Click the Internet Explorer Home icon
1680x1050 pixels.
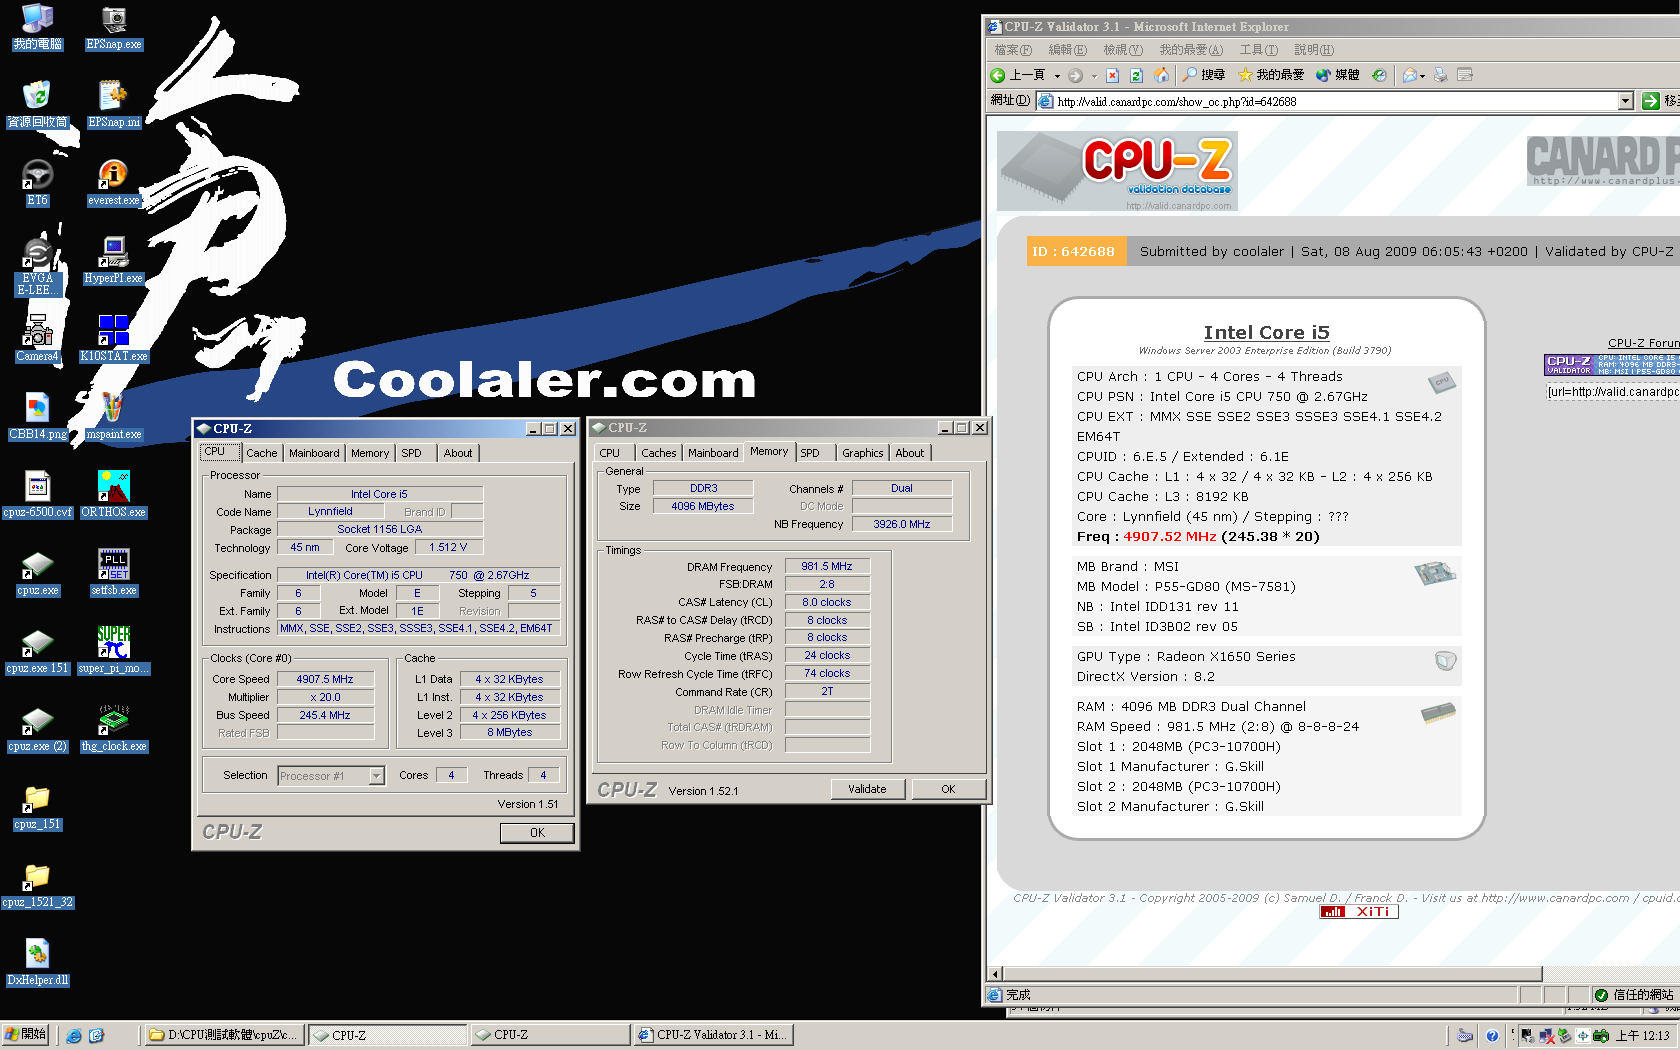[1161, 75]
